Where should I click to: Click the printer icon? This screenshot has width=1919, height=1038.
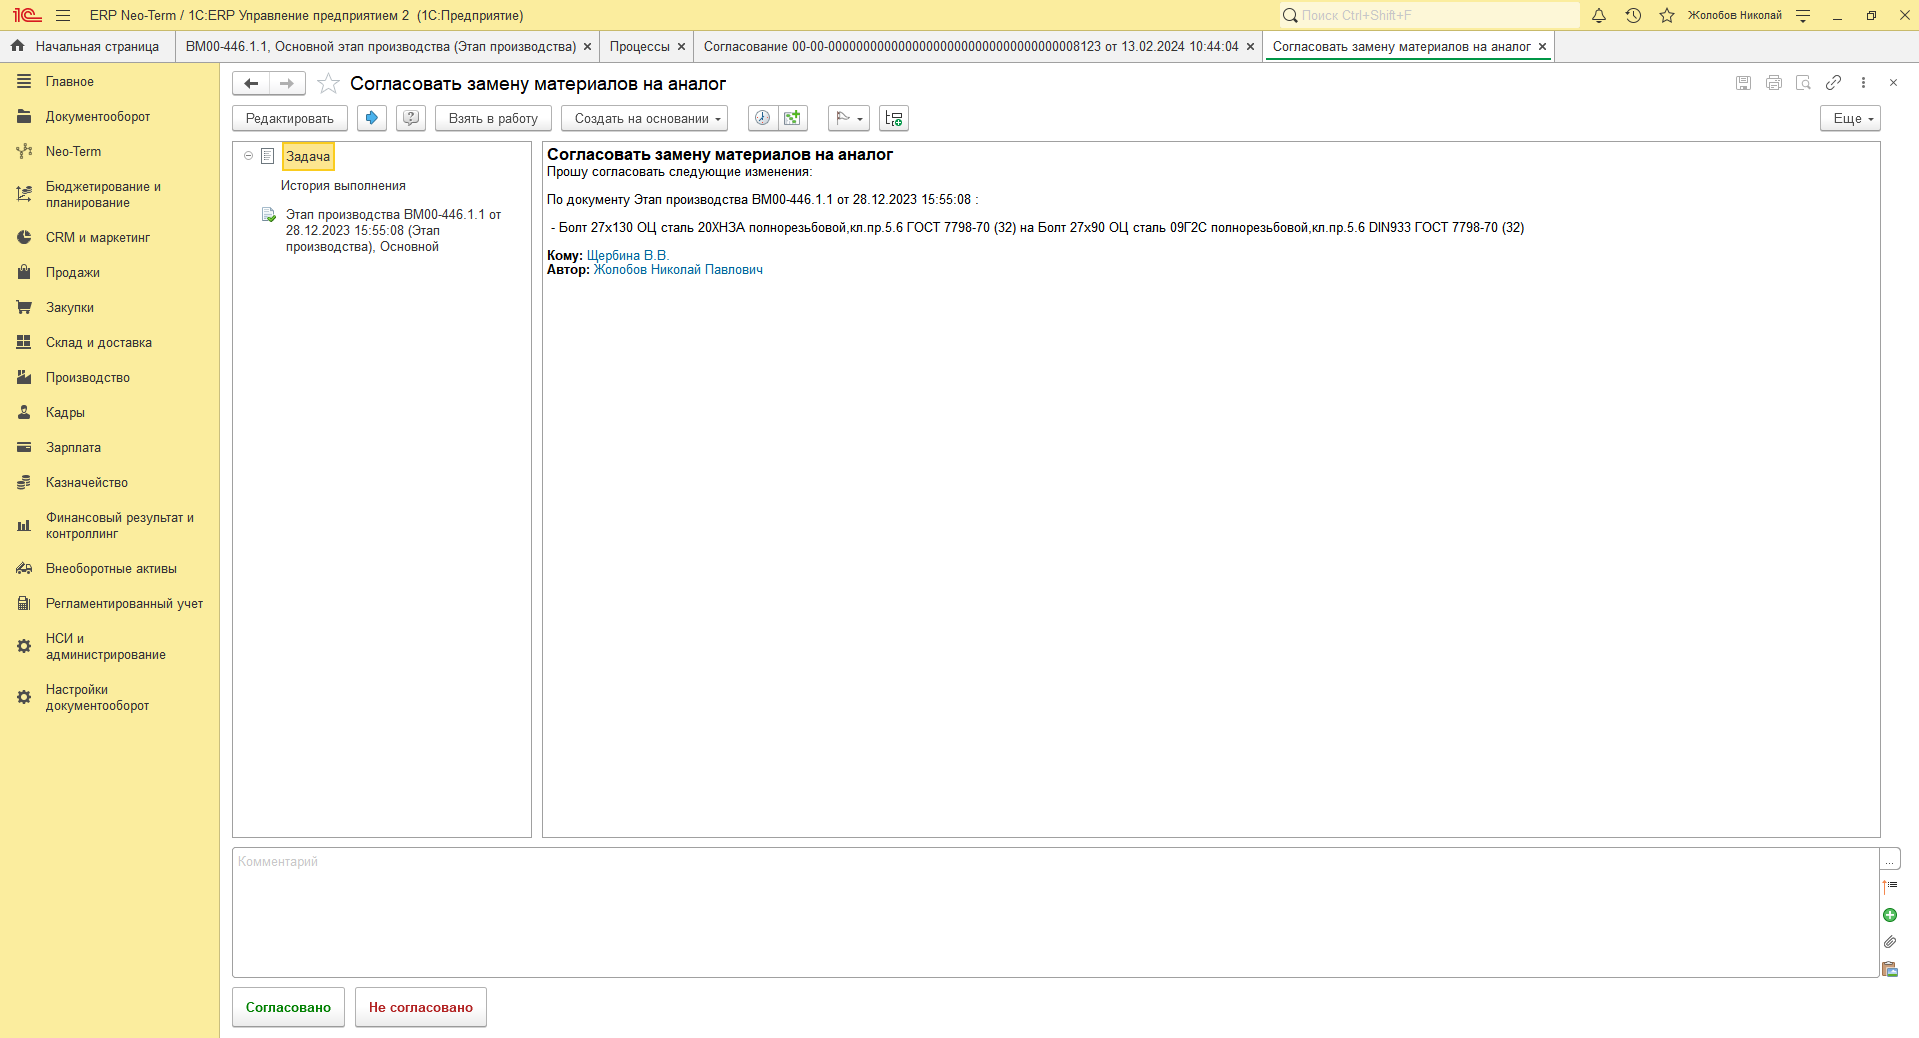(x=1773, y=83)
